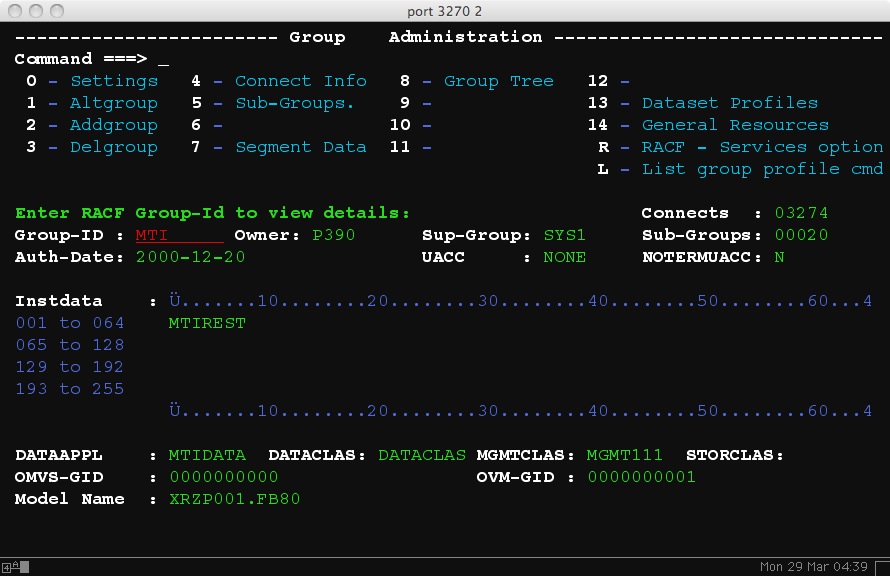This screenshot has height=576, width=890.
Task: Select Sub-Groups menu entry
Action: 295,103
